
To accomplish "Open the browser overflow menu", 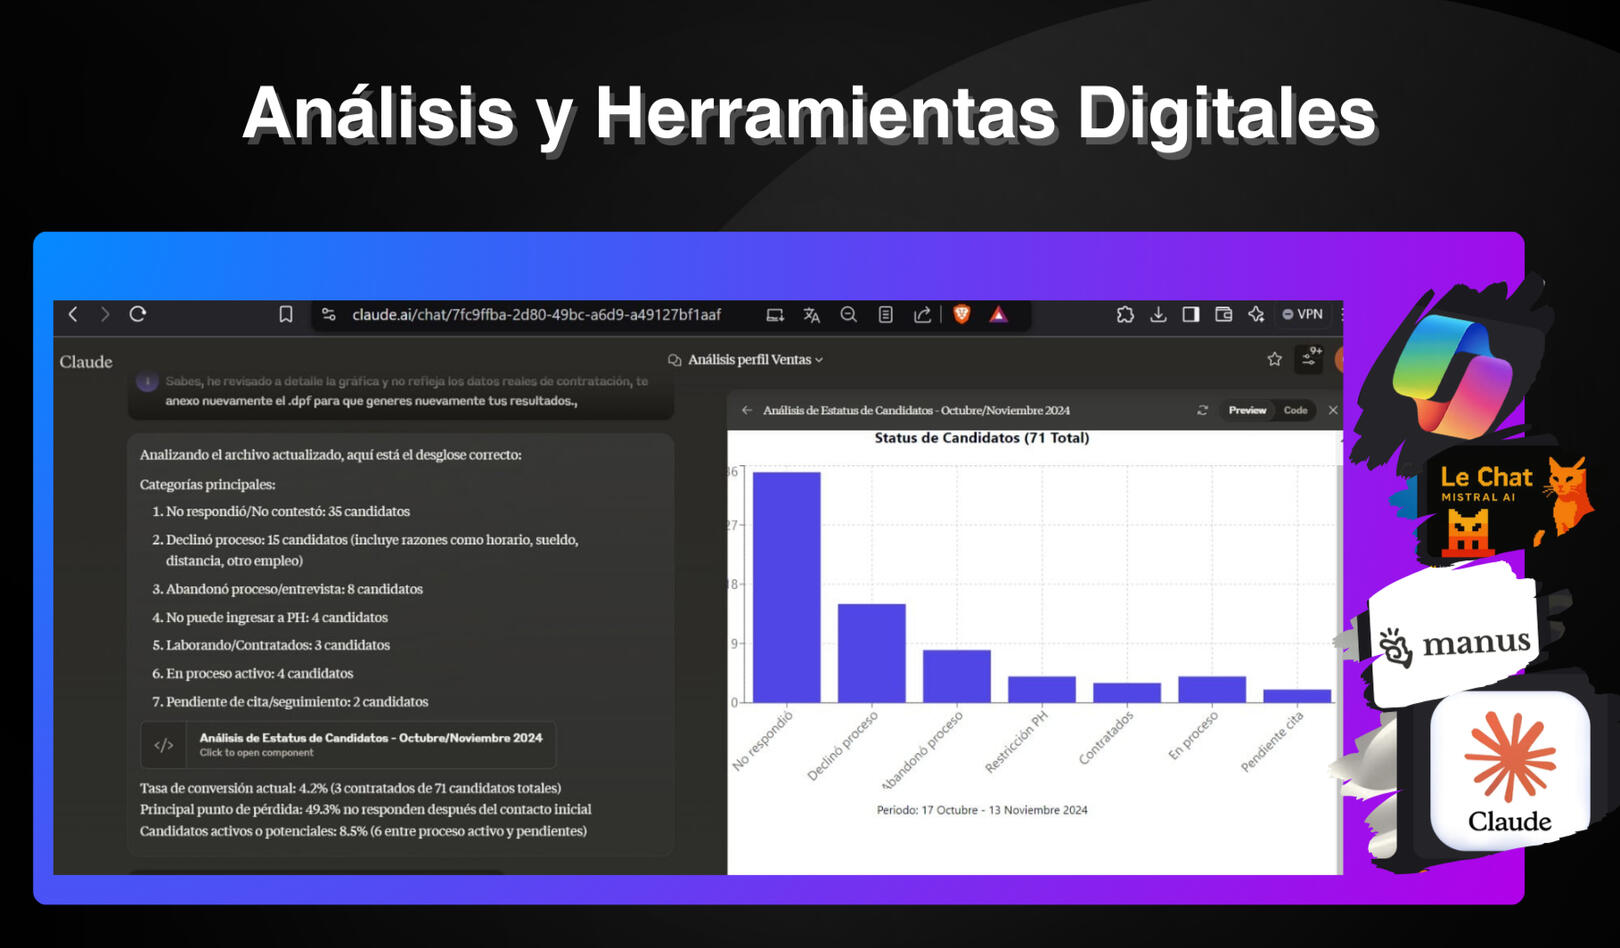I will coord(1340,314).
